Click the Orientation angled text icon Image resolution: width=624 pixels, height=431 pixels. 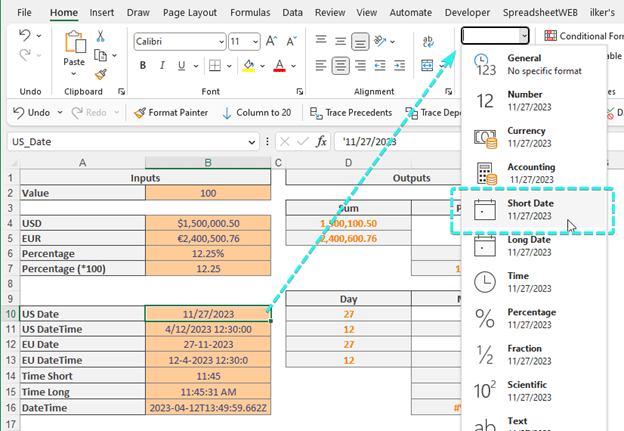click(380, 41)
